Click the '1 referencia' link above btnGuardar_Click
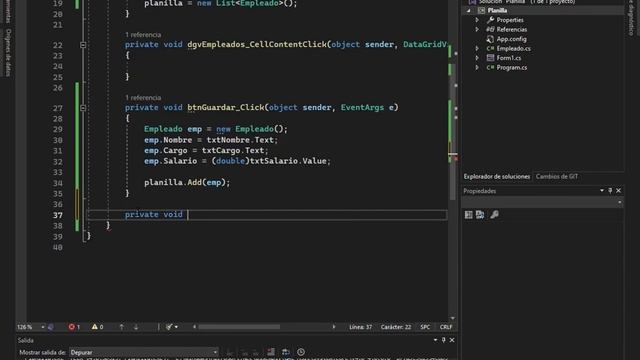This screenshot has width=640, height=360. [x=143, y=98]
